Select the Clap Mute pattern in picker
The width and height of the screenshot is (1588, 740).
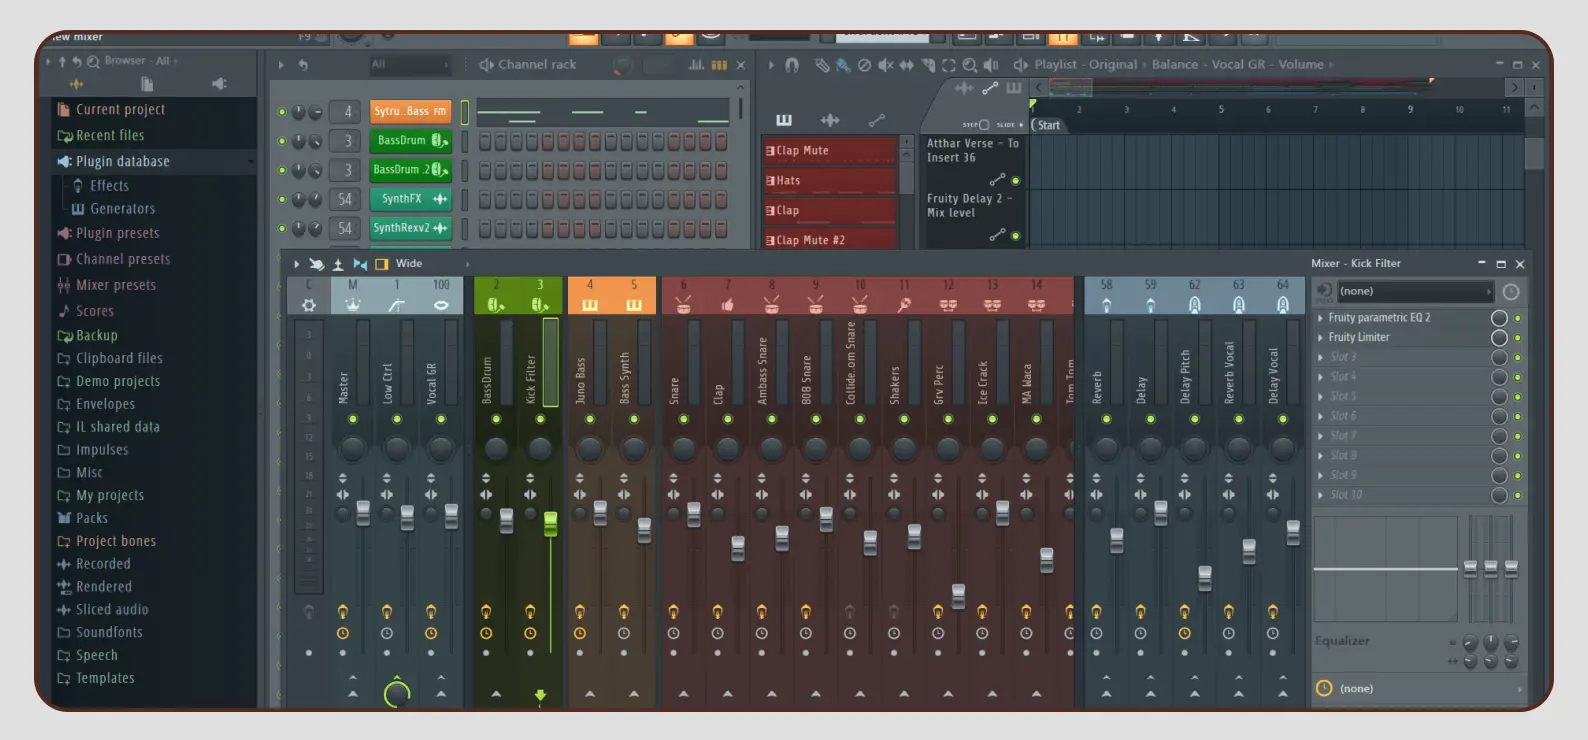pyautogui.click(x=830, y=151)
